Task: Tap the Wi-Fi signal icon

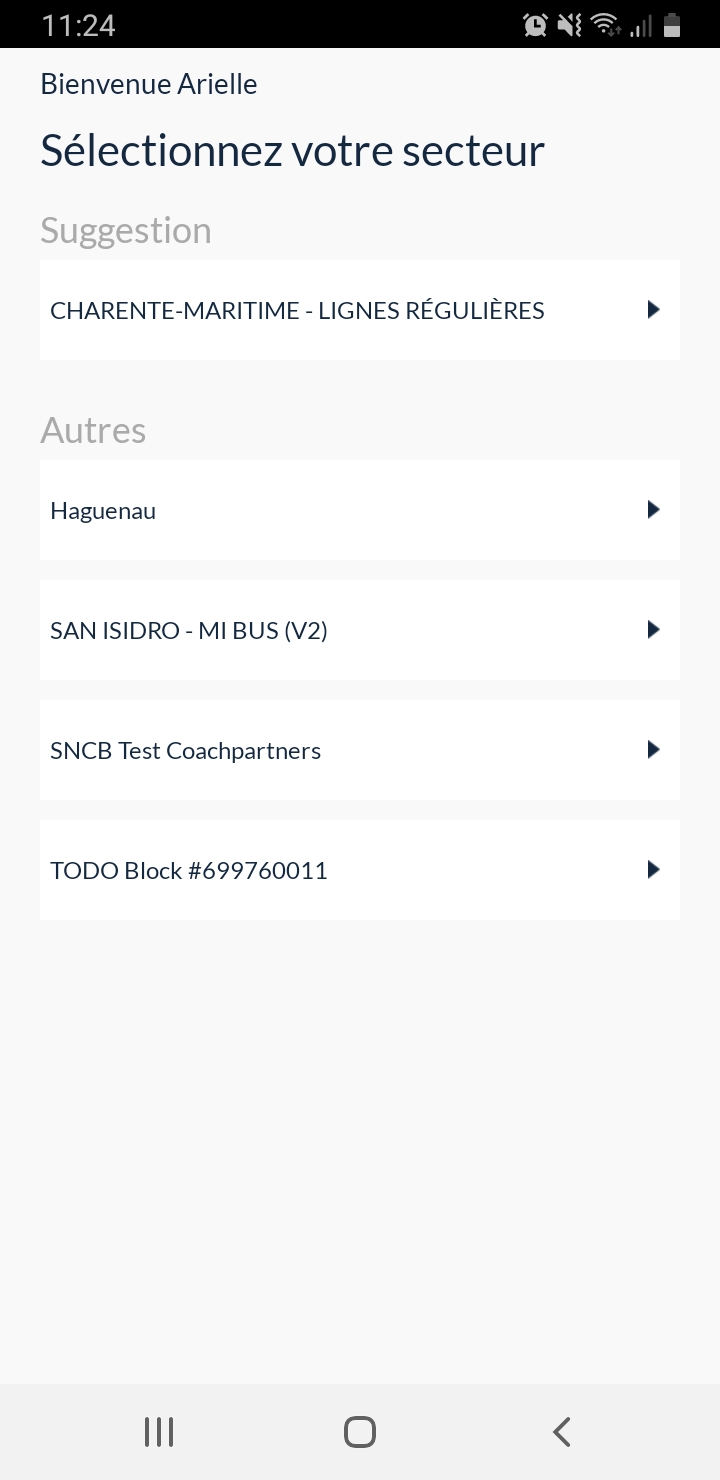Action: (x=605, y=25)
